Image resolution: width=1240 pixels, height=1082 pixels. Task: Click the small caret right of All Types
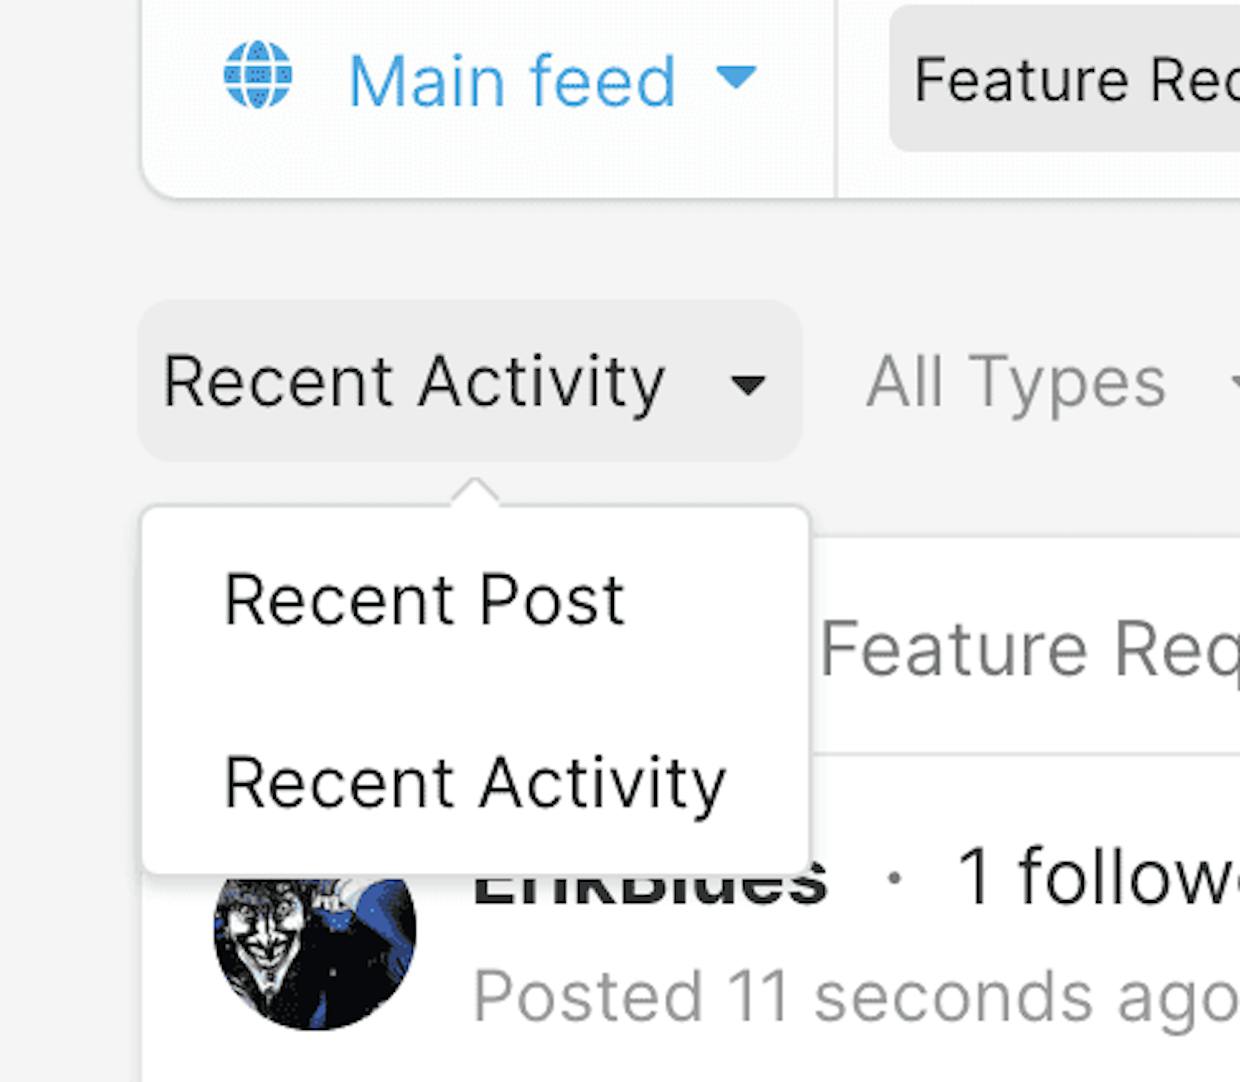(1236, 383)
